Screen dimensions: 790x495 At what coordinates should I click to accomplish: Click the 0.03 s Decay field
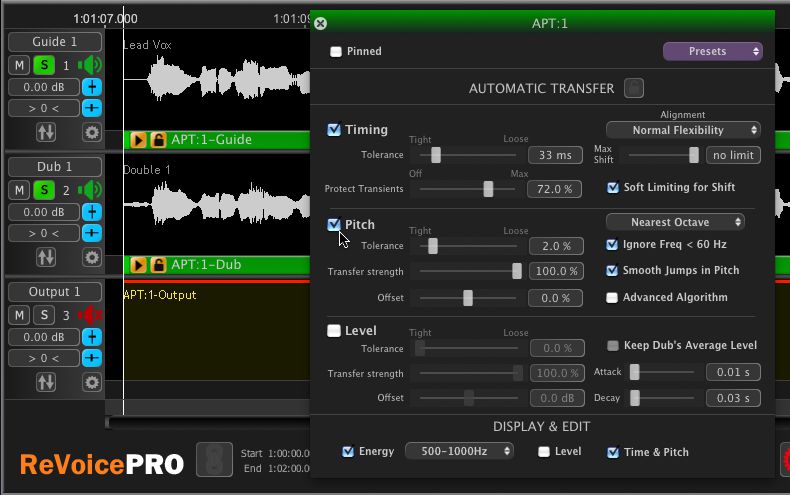(x=733, y=398)
